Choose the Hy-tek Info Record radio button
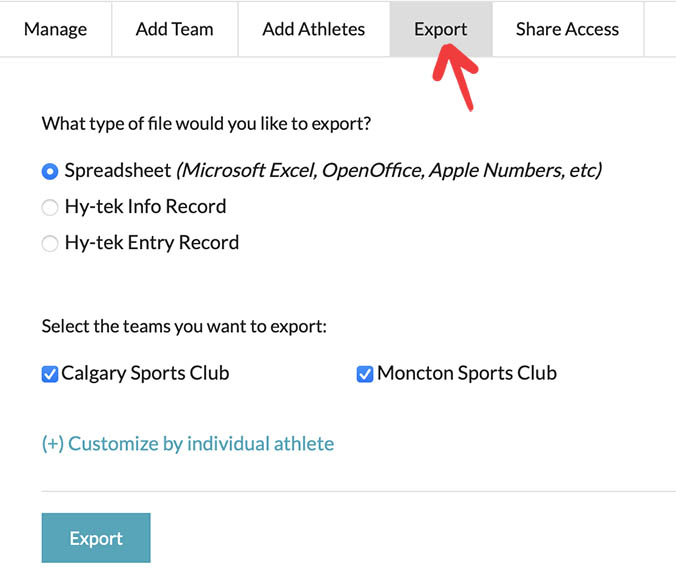The image size is (676, 583). pyautogui.click(x=50, y=207)
